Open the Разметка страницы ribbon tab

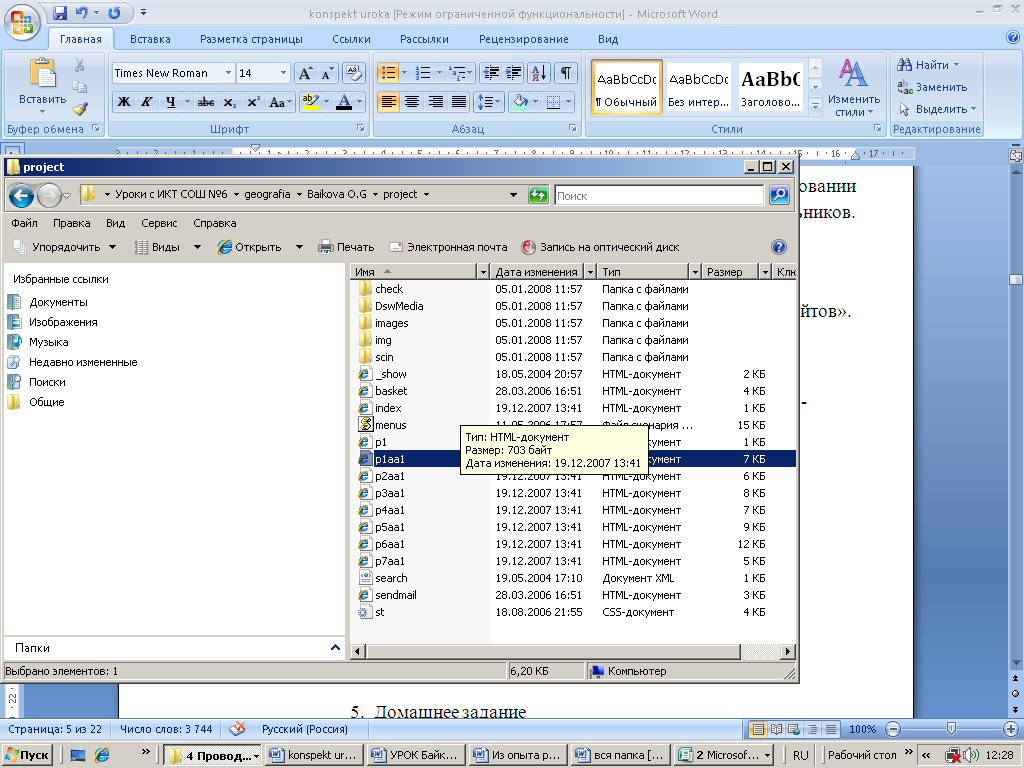click(251, 39)
